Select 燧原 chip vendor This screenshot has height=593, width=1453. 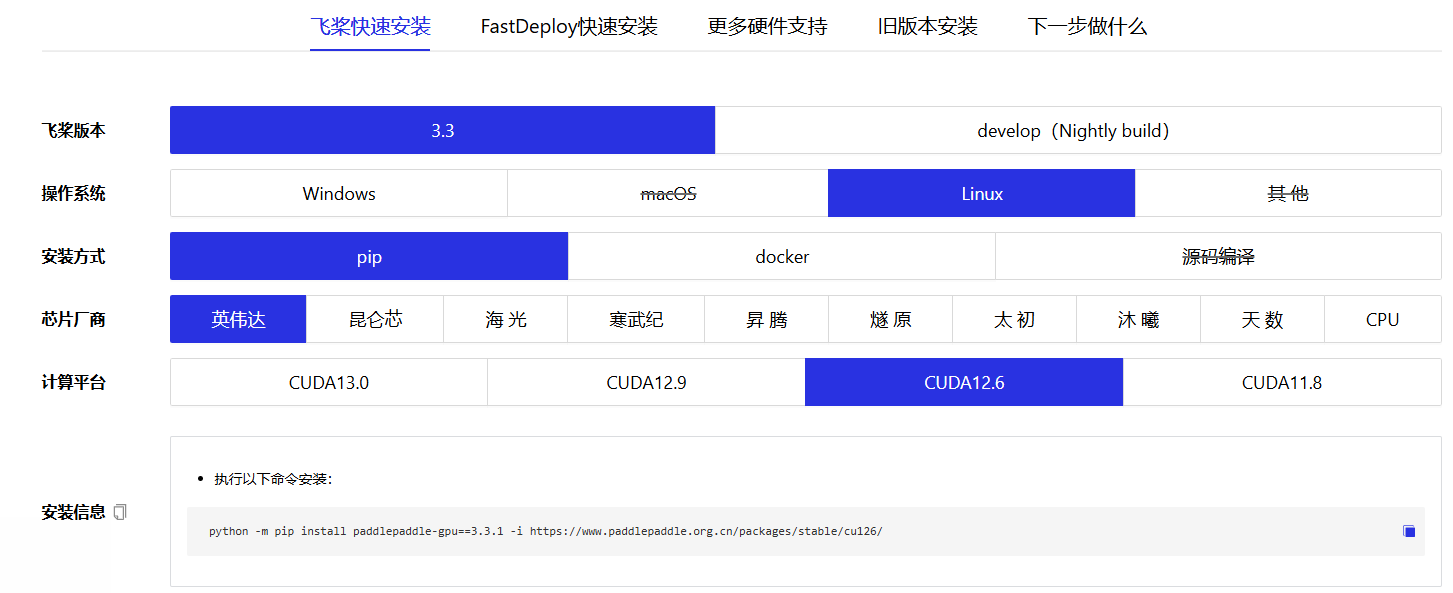(891, 319)
